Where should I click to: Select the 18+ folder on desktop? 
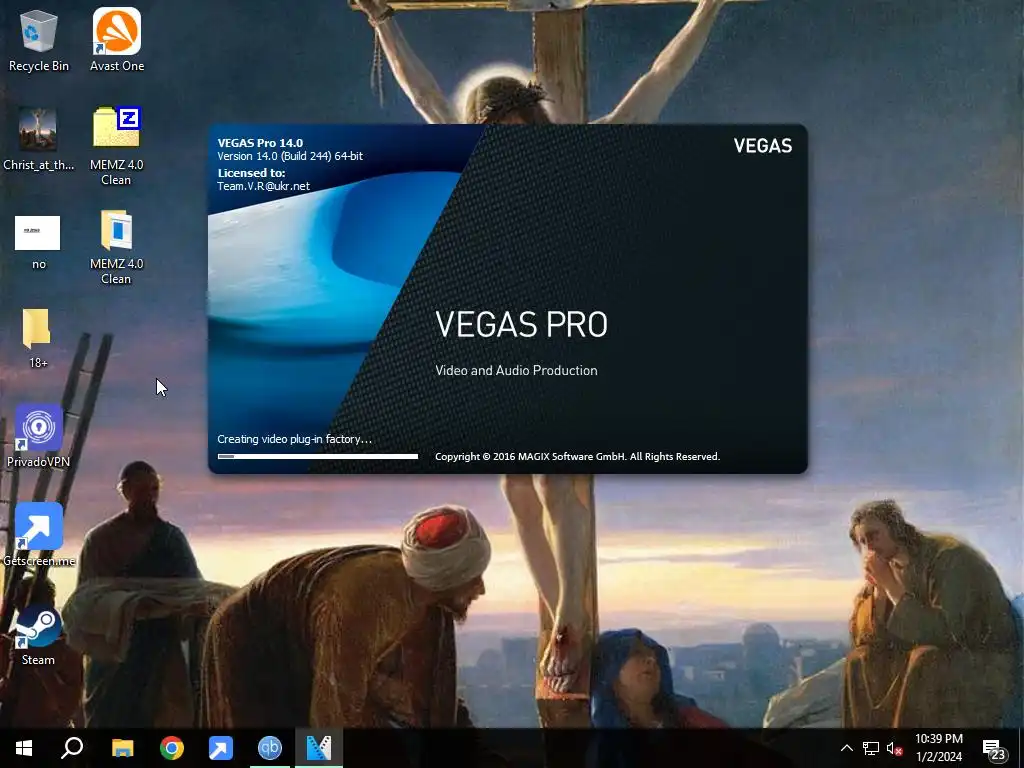(37, 338)
